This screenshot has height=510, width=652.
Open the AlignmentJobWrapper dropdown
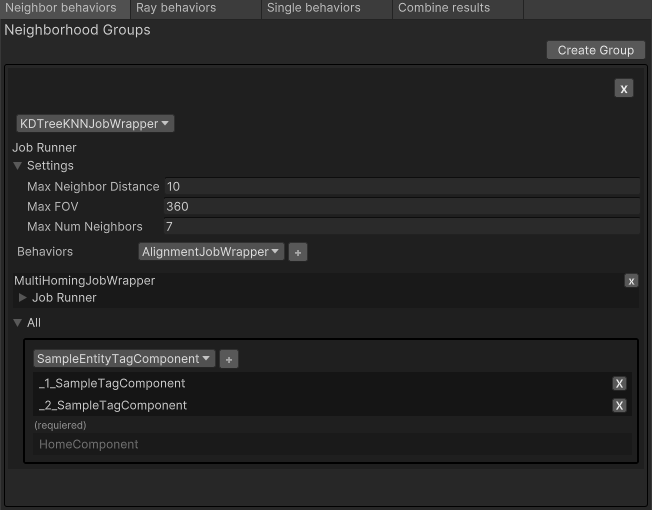(x=211, y=252)
